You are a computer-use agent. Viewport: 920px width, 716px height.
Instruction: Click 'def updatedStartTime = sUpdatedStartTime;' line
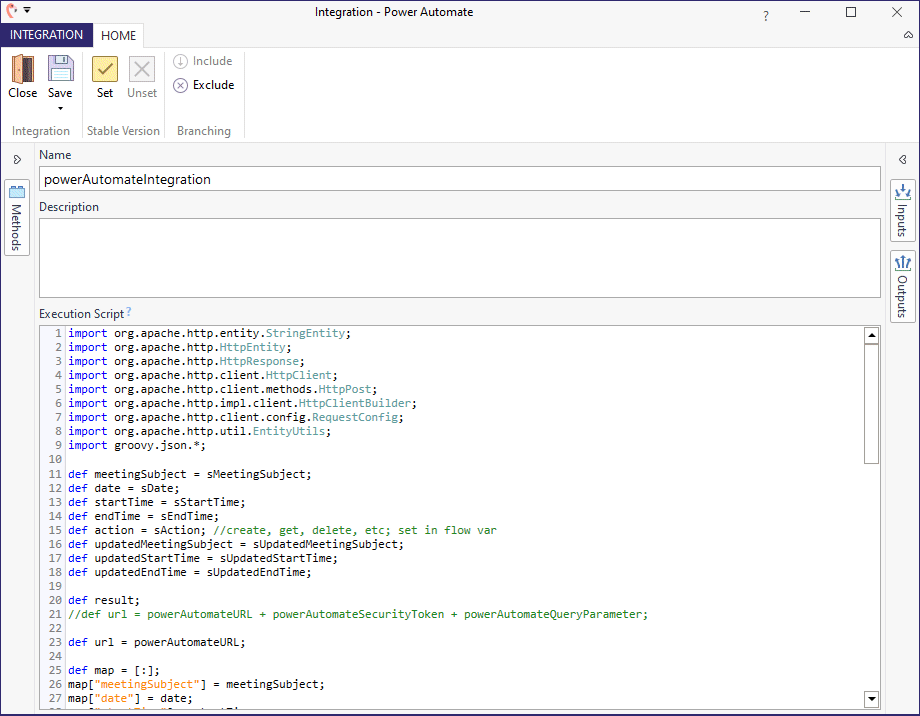pos(203,558)
